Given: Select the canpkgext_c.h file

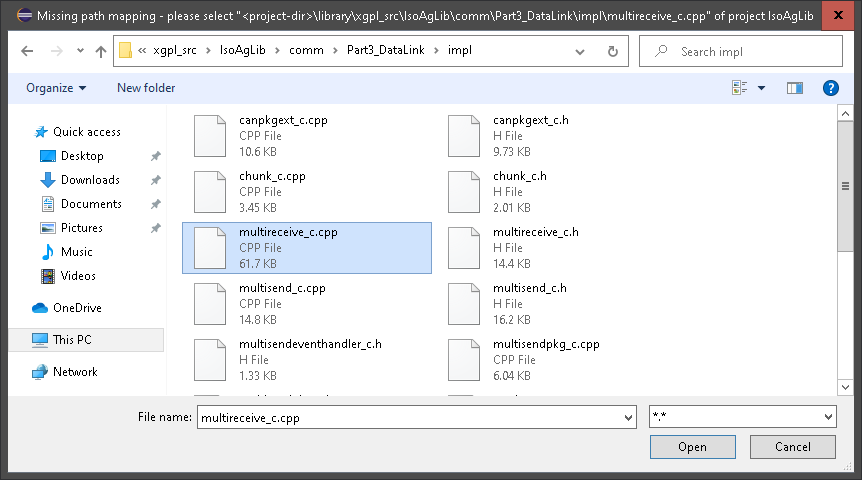Looking at the screenshot, I should point(561,136).
